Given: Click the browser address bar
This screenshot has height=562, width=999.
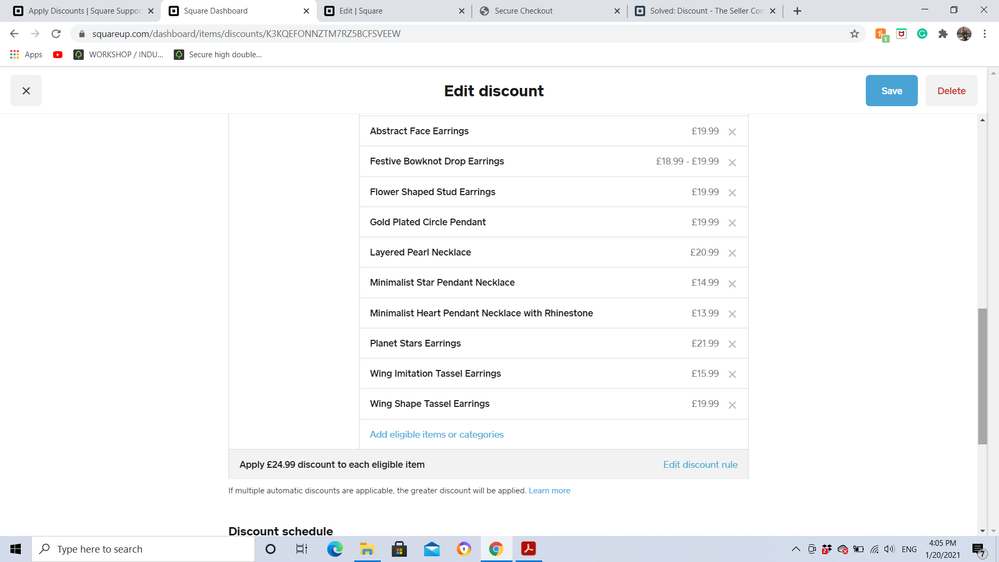Looking at the screenshot, I should point(450,34).
